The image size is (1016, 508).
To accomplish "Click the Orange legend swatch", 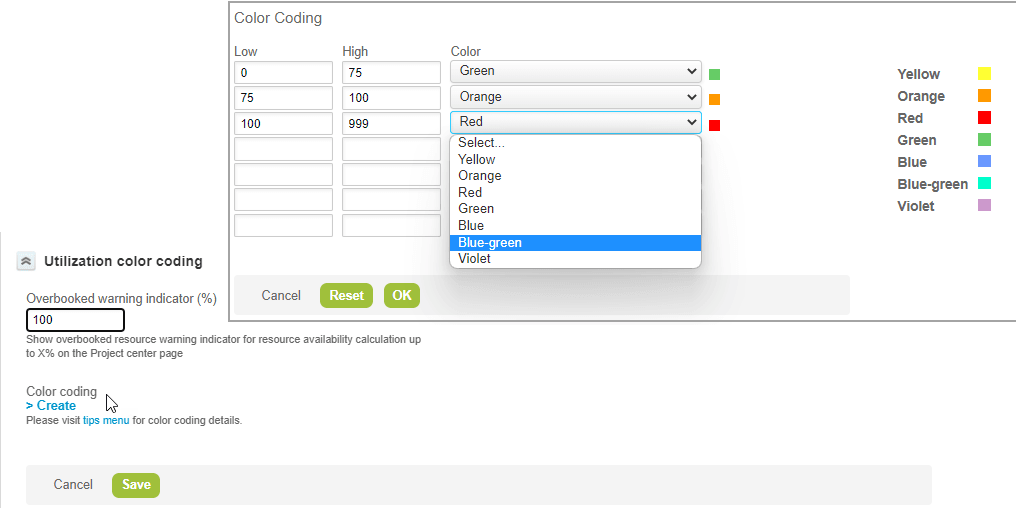I will coord(984,96).
